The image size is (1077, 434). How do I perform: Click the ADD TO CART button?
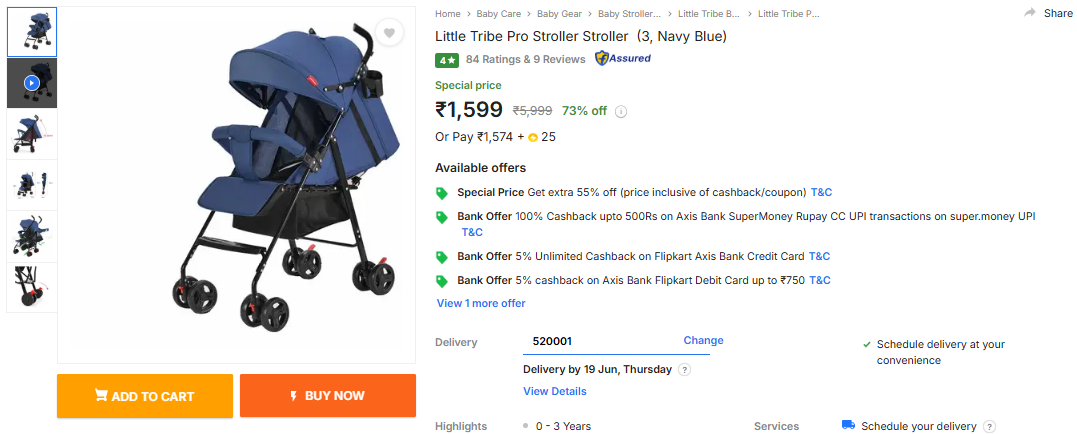coord(145,396)
